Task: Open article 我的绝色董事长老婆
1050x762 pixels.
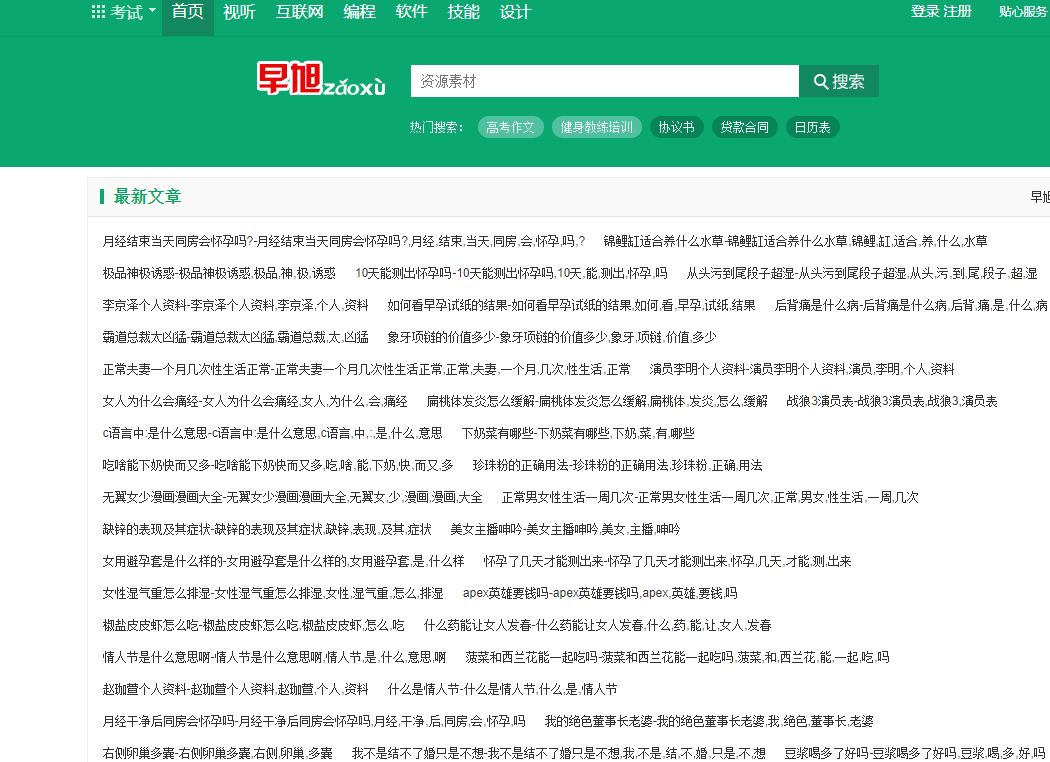Action: click(709, 723)
